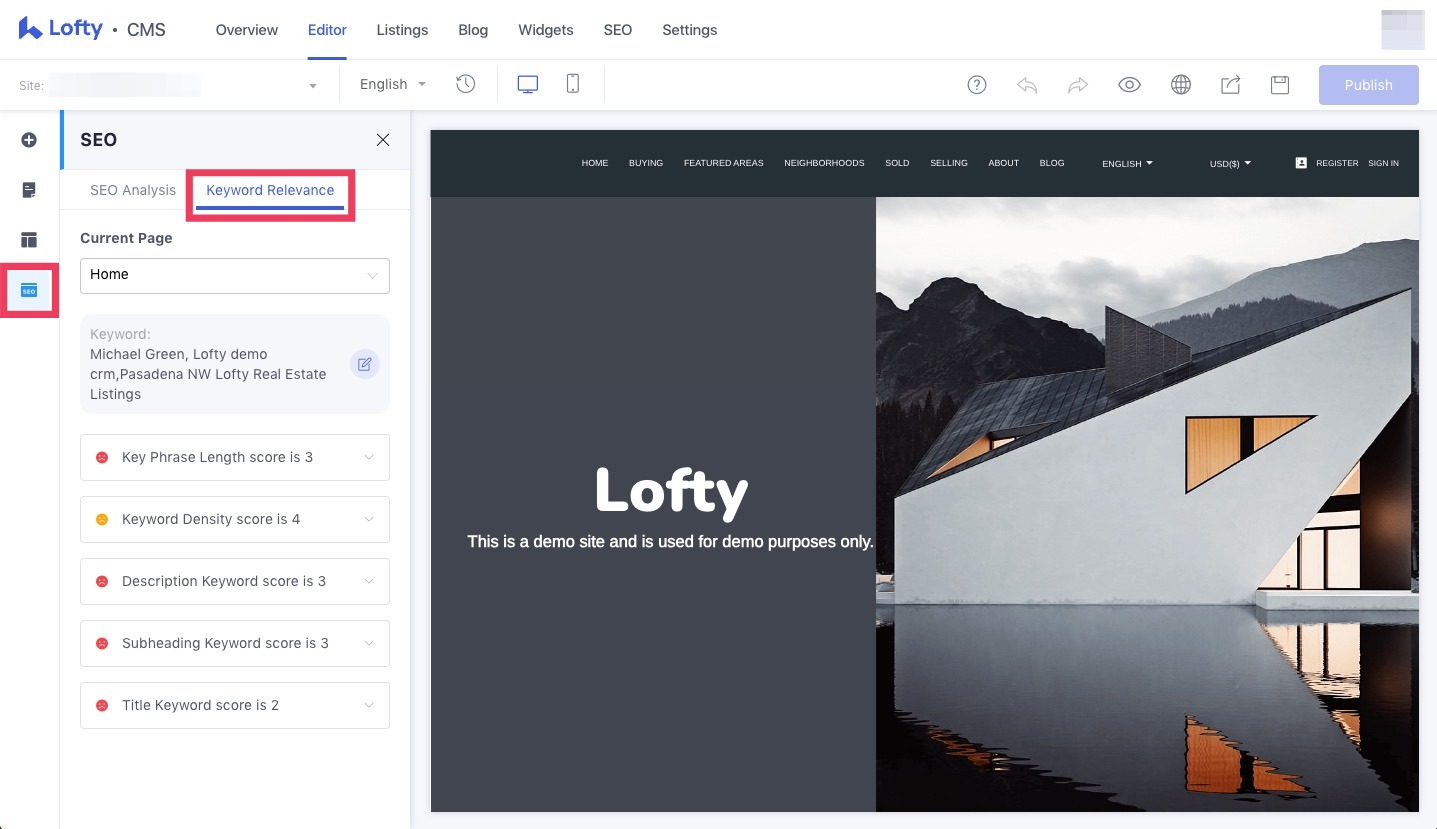Expand Description Keyword score row

click(x=235, y=581)
